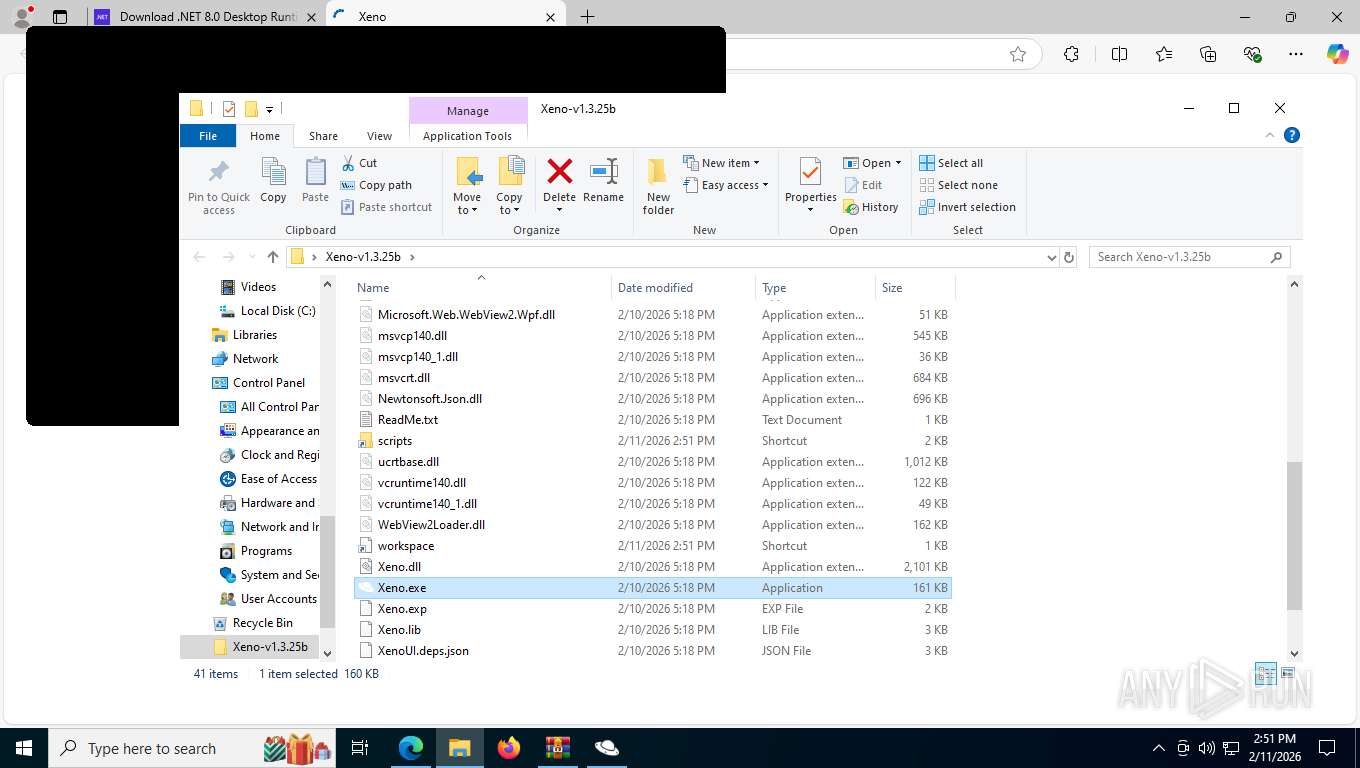
Task: Cut the selected file
Action: tap(359, 163)
